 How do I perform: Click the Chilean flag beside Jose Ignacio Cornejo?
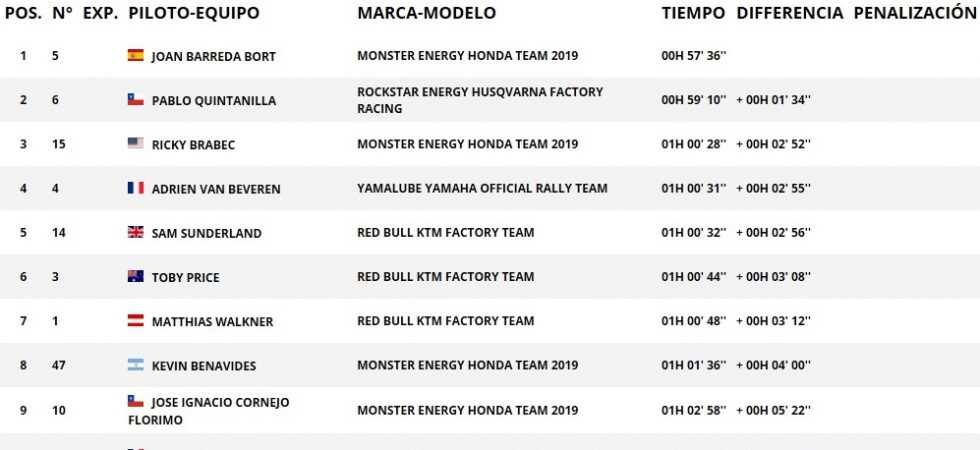point(135,402)
